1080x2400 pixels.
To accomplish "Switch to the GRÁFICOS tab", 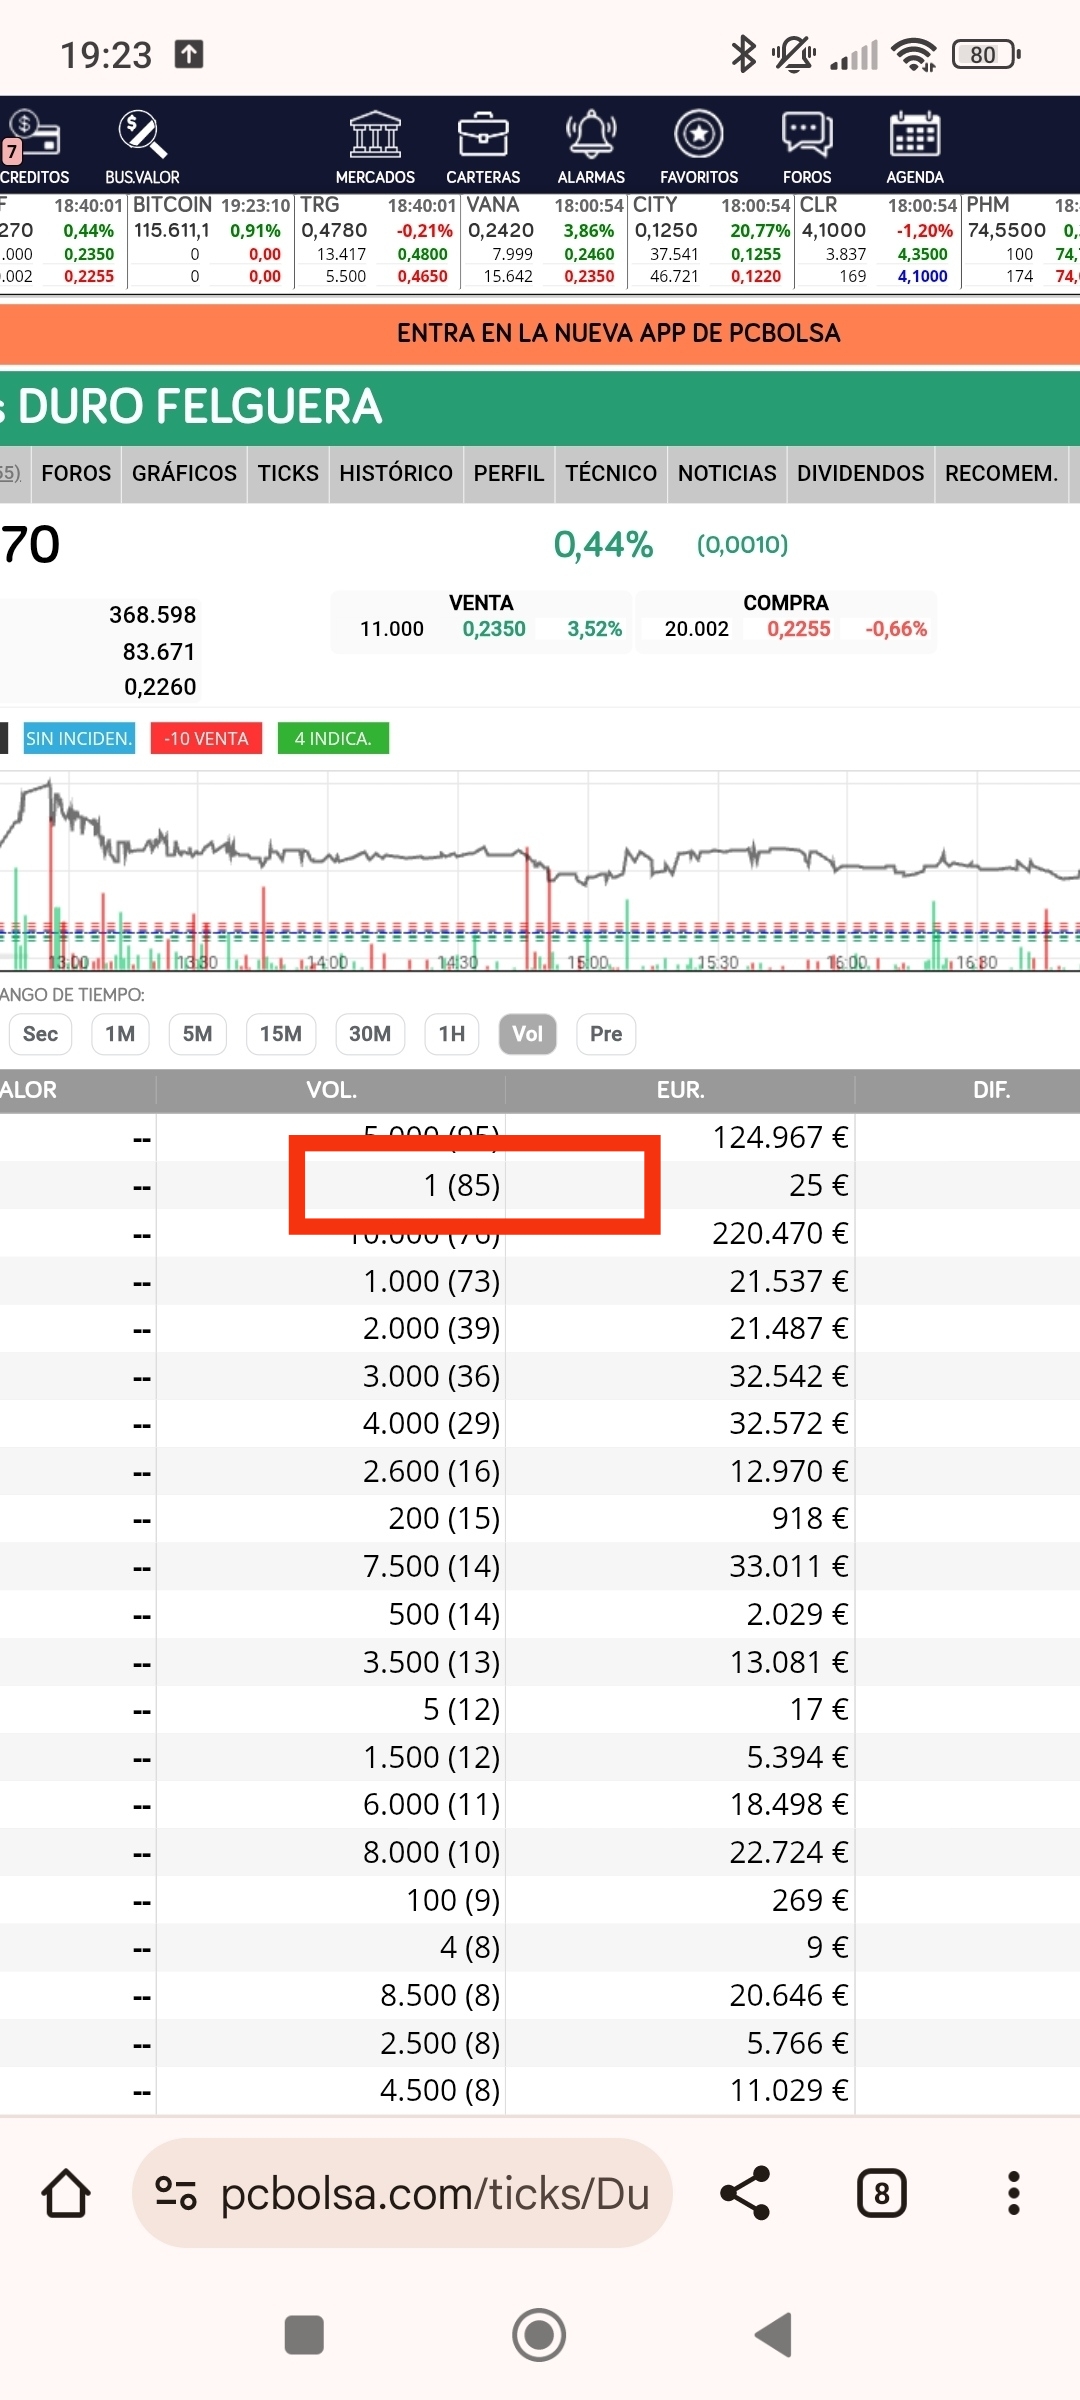I will point(184,474).
